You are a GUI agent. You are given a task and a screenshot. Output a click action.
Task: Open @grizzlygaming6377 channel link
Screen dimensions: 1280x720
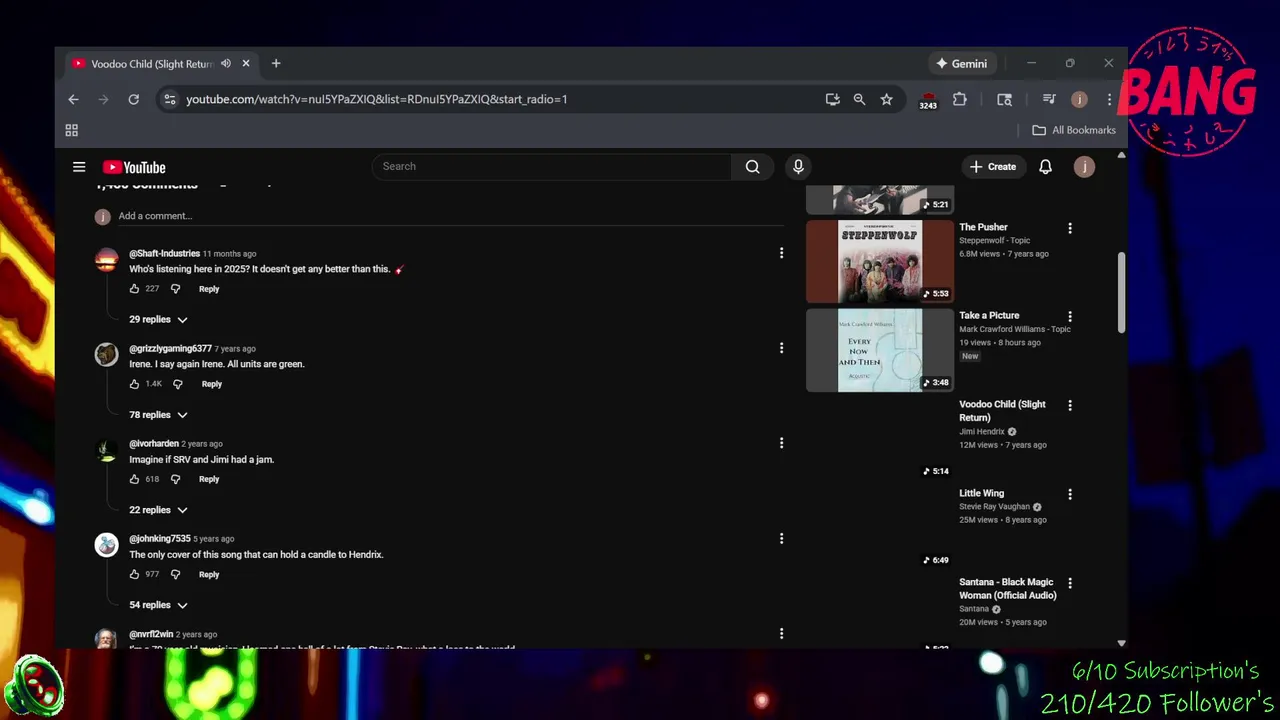(x=170, y=348)
